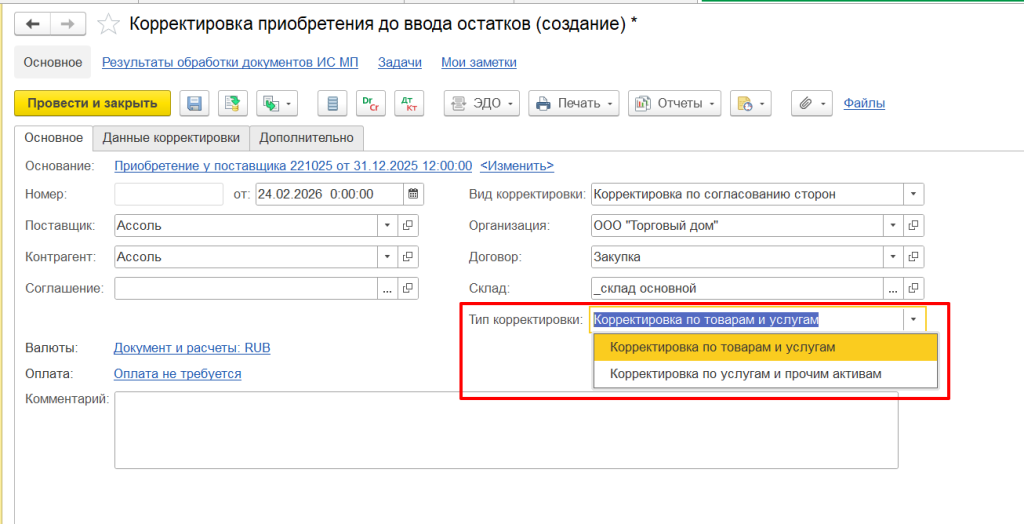Open calendar picker next to date field
1024x524 pixels.
(x=412, y=194)
